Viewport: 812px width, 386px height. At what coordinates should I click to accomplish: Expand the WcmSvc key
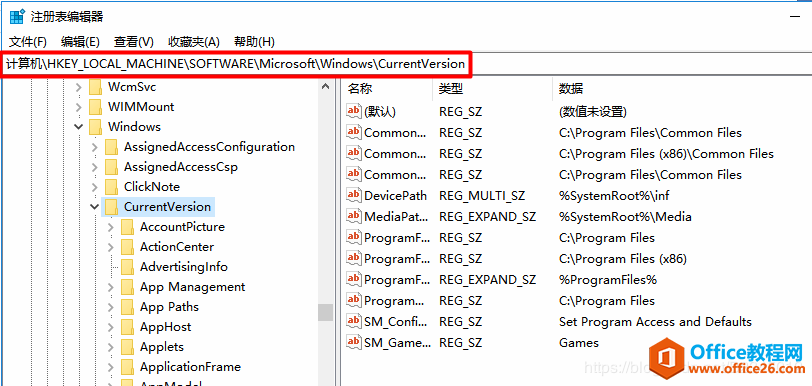[79, 88]
